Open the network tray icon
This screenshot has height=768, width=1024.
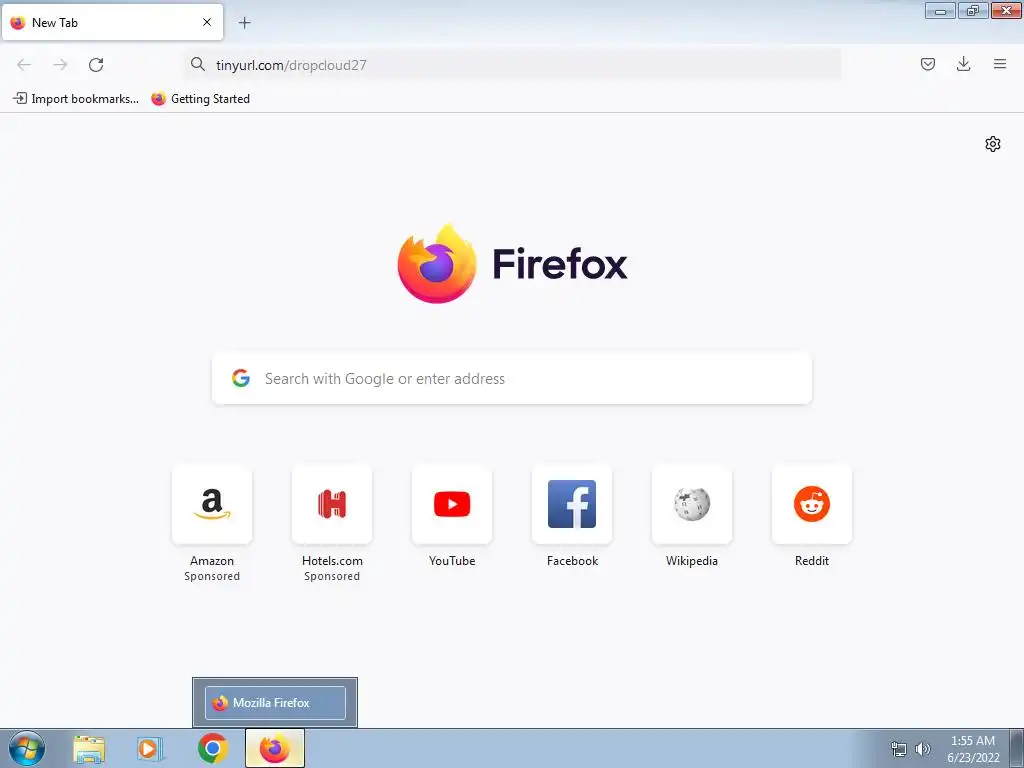[x=899, y=749]
